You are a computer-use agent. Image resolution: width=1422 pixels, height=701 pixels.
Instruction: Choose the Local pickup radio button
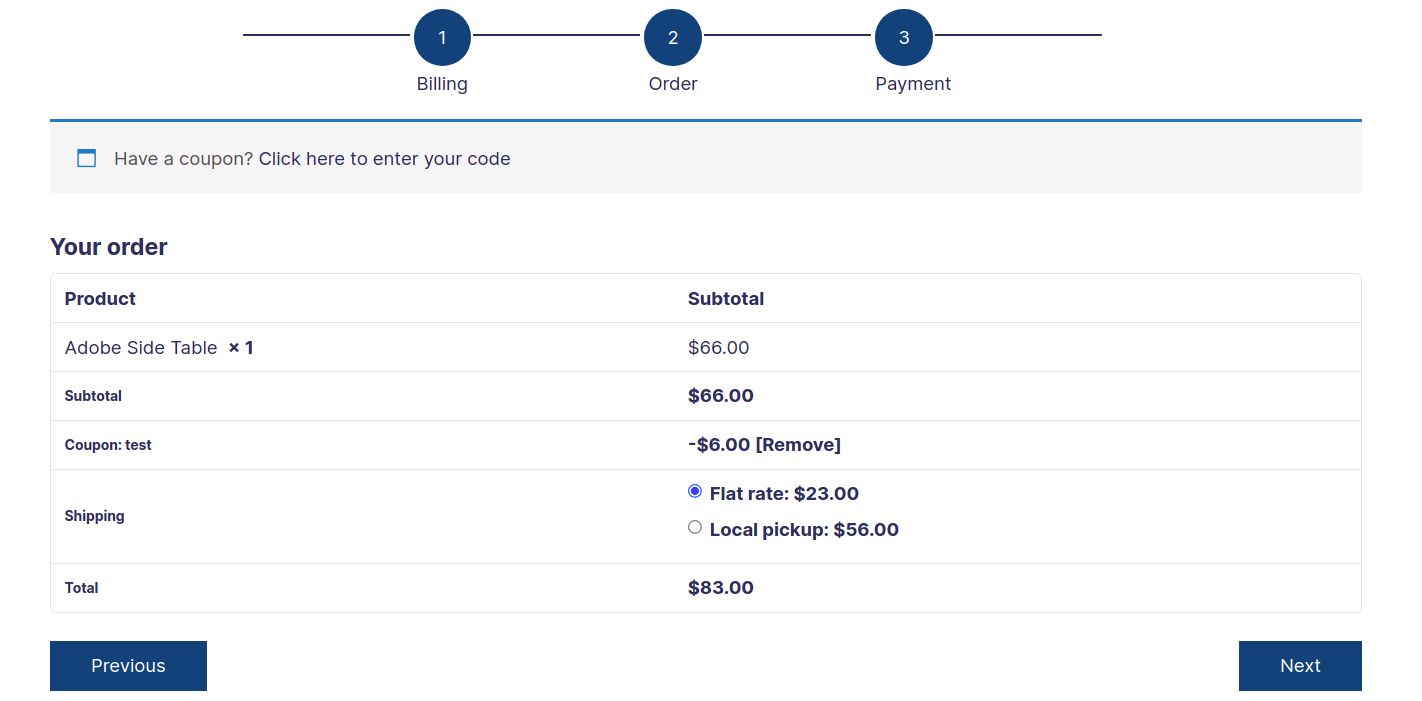(x=695, y=527)
